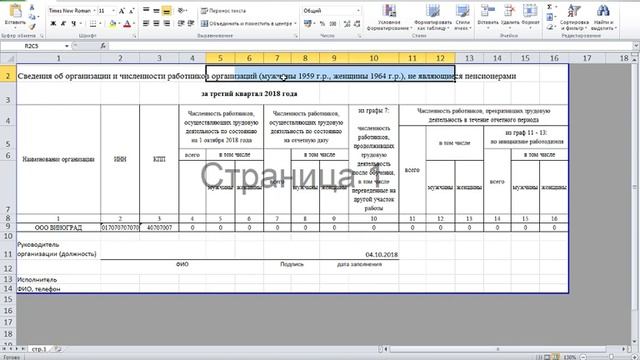Open the number format dropdown (Общий)

click(x=358, y=11)
